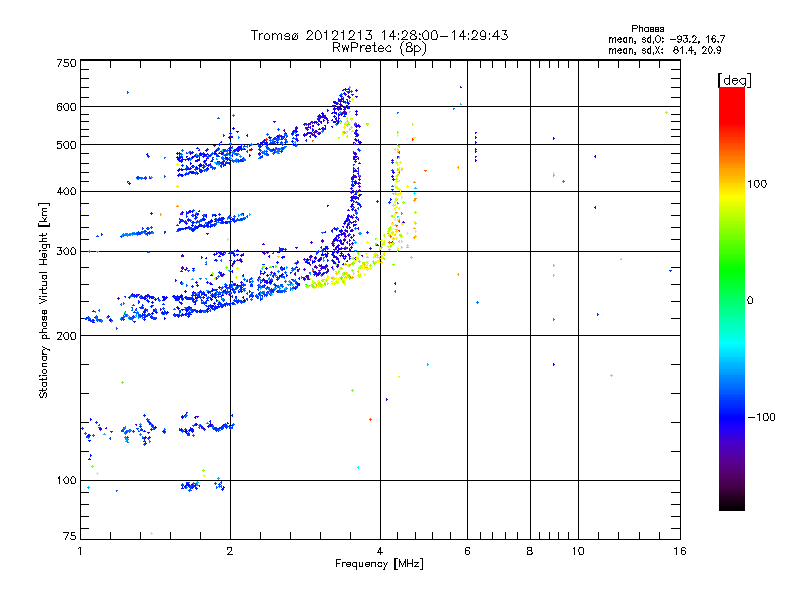The width and height of the screenshot is (800, 600).
Task: Click the y-axis tick label '600'
Action: pyautogui.click(x=66, y=107)
